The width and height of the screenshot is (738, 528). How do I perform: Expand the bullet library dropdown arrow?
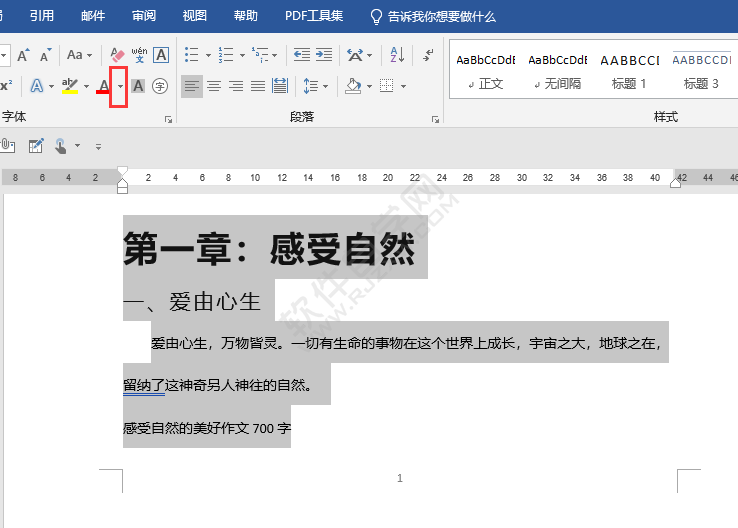tap(208, 55)
